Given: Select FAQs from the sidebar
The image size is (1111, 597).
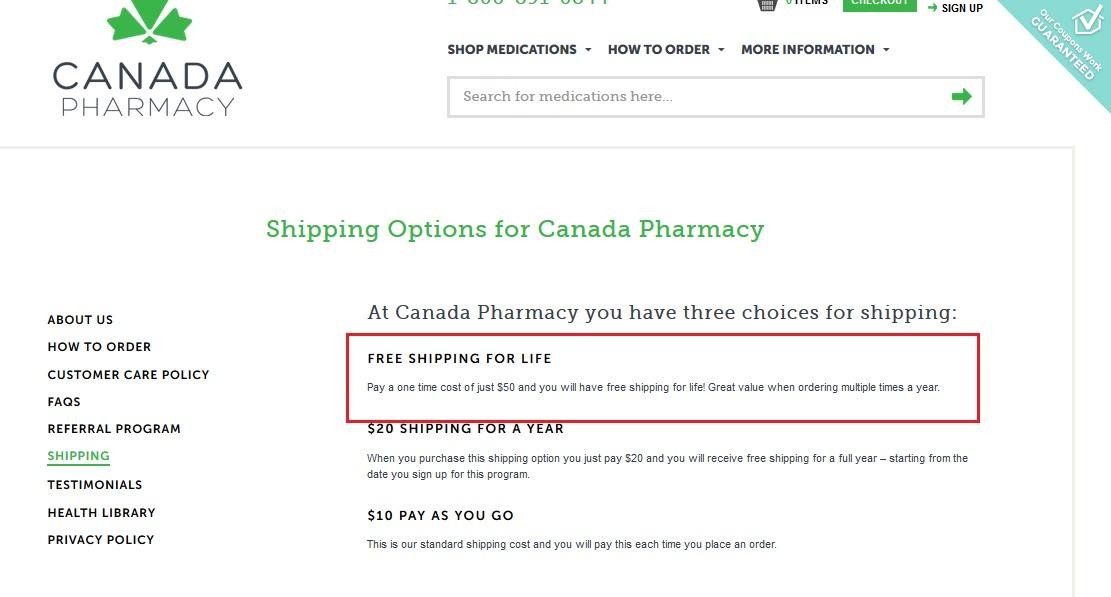Looking at the screenshot, I should [x=64, y=402].
